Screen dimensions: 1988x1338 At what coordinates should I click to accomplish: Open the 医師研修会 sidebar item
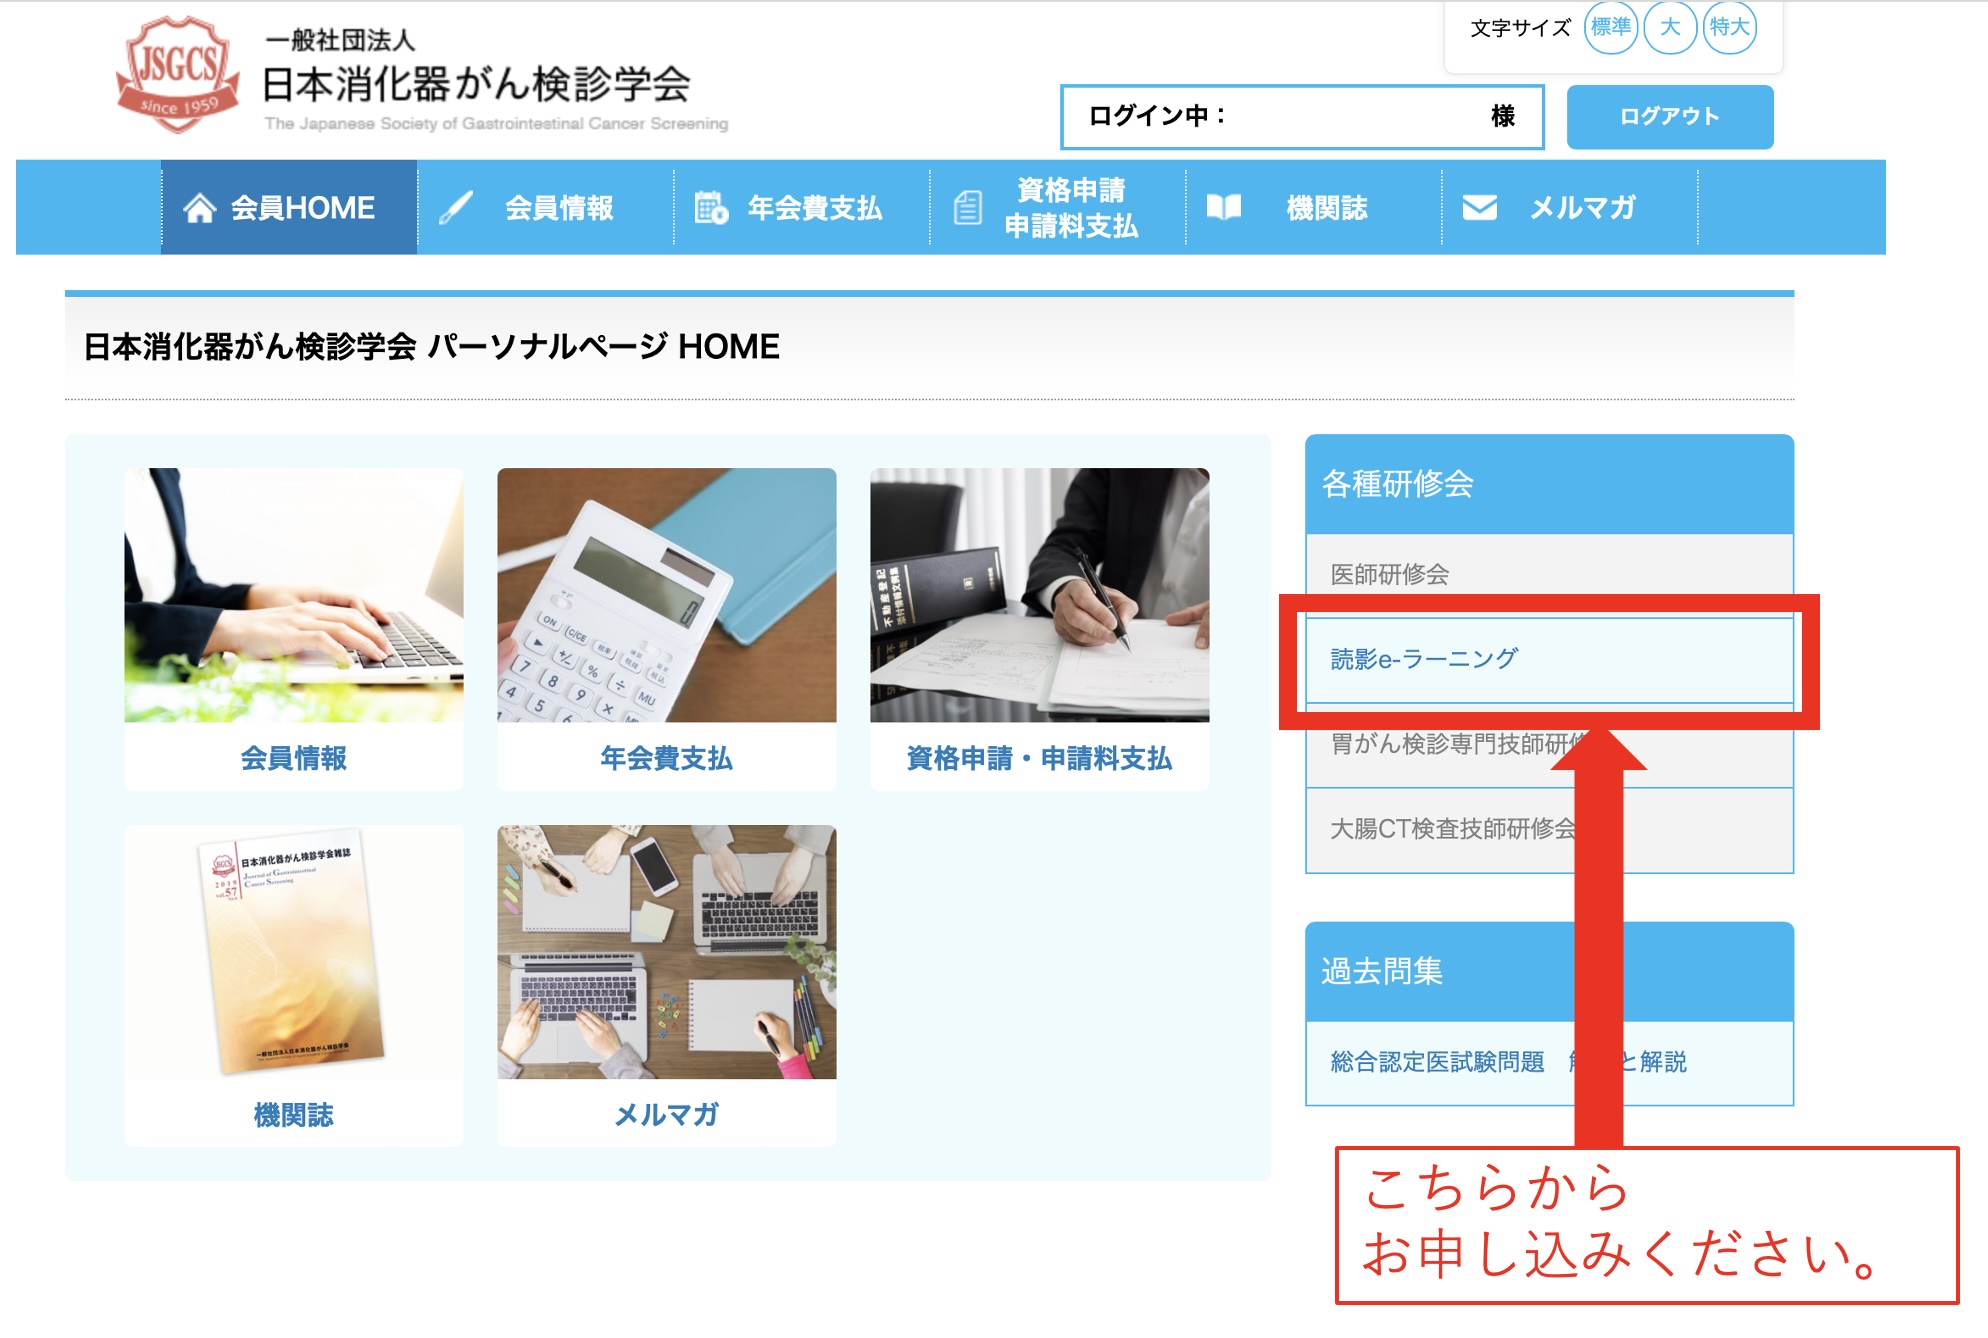[1389, 574]
